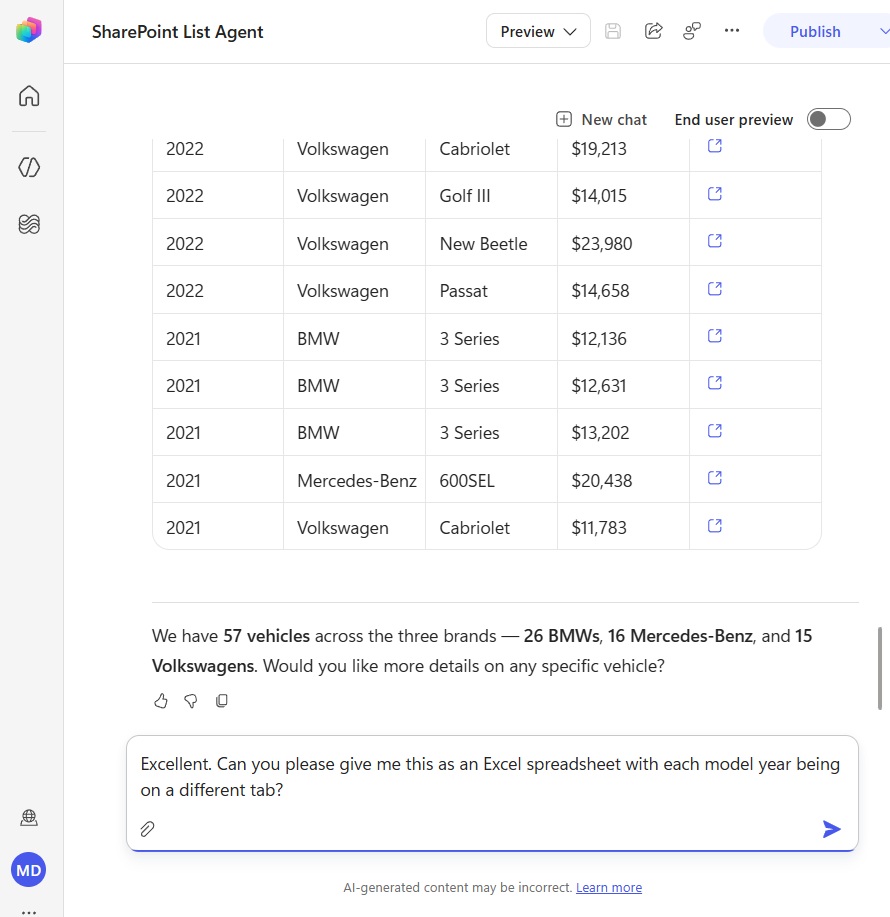Click the SharePoint List Agent title
Viewport: 890px width, 917px height.
[177, 32]
